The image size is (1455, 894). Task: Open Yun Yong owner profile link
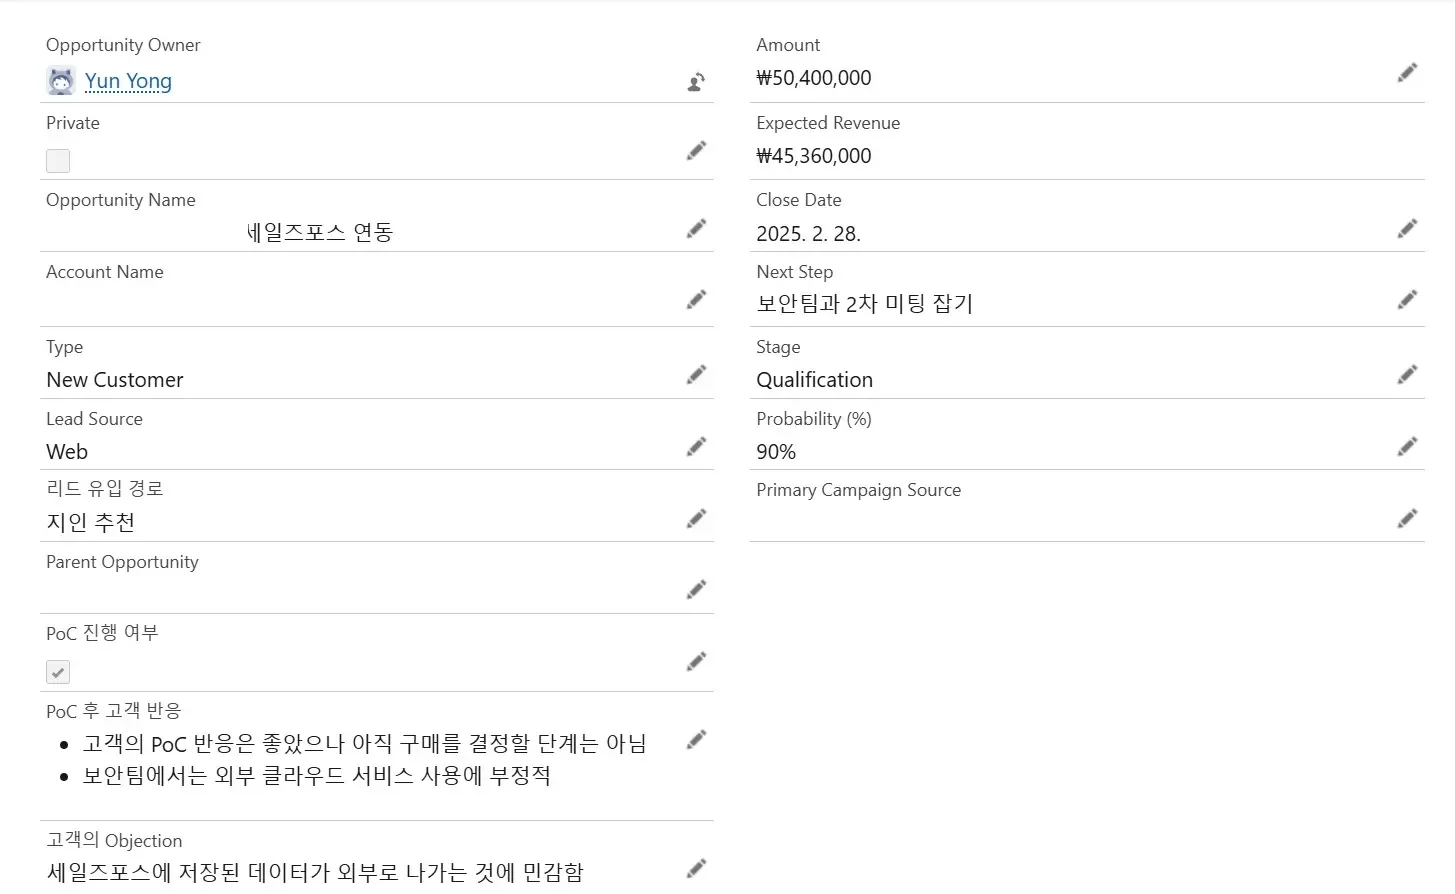(128, 81)
